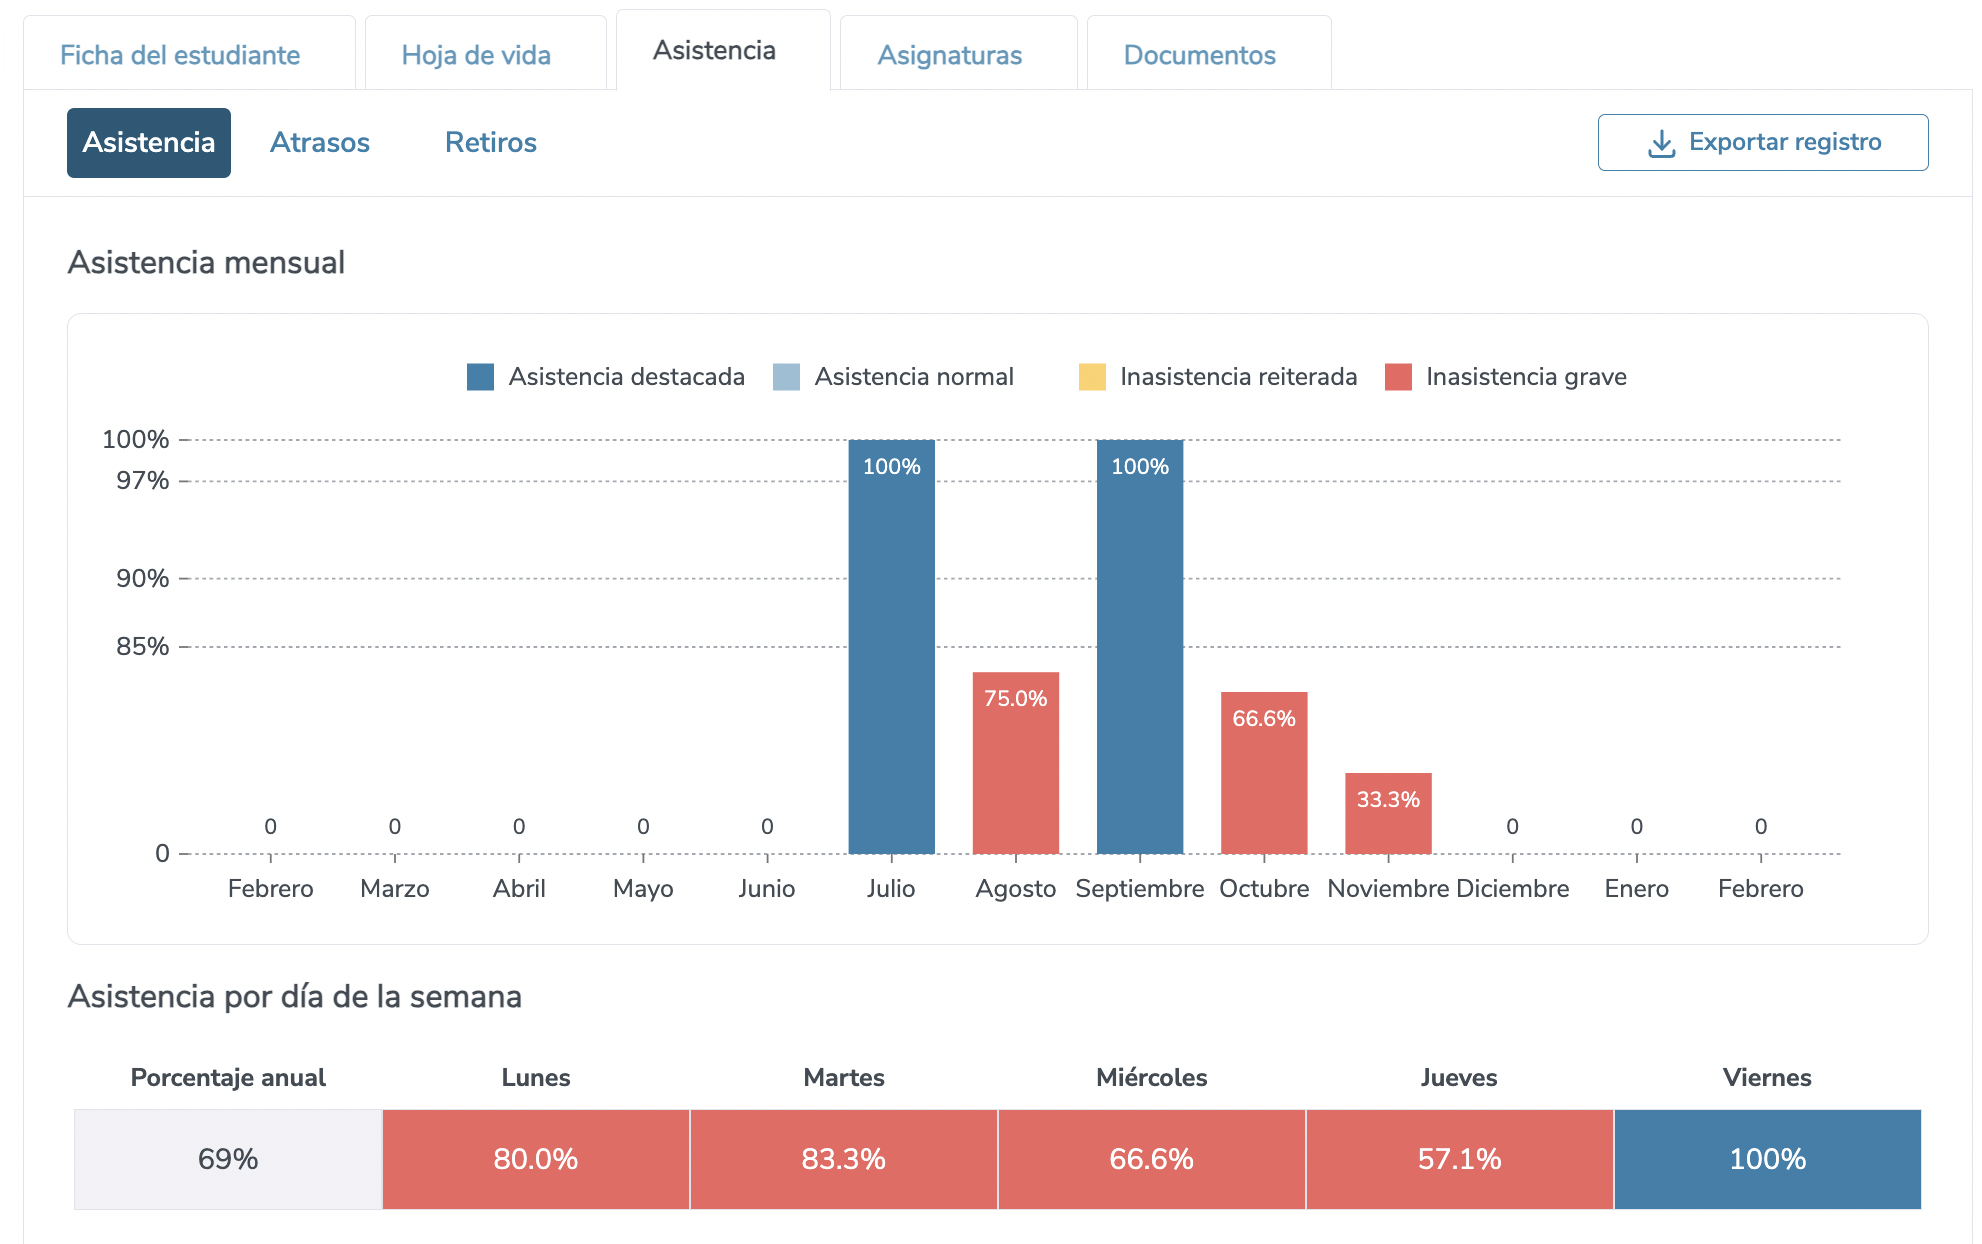Image resolution: width=1982 pixels, height=1244 pixels.
Task: Click the Asistencia sub-tab button
Action: pos(149,143)
